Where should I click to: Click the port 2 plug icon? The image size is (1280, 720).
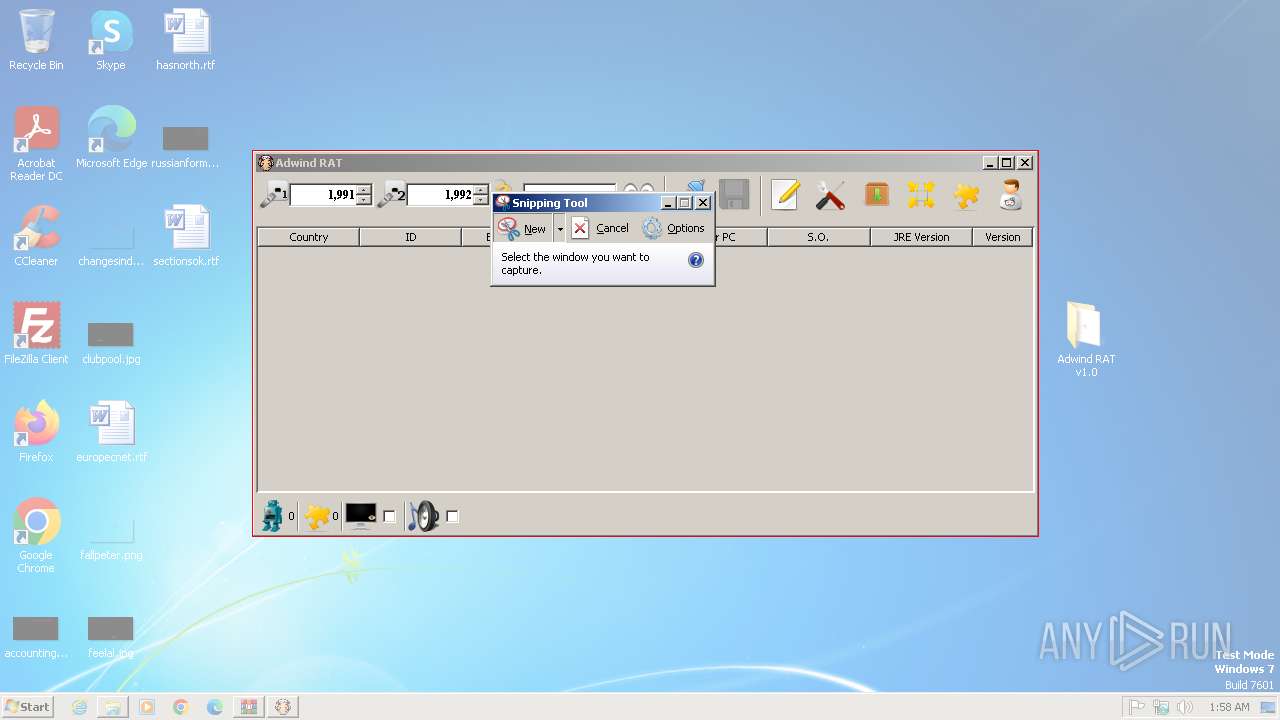click(x=391, y=195)
